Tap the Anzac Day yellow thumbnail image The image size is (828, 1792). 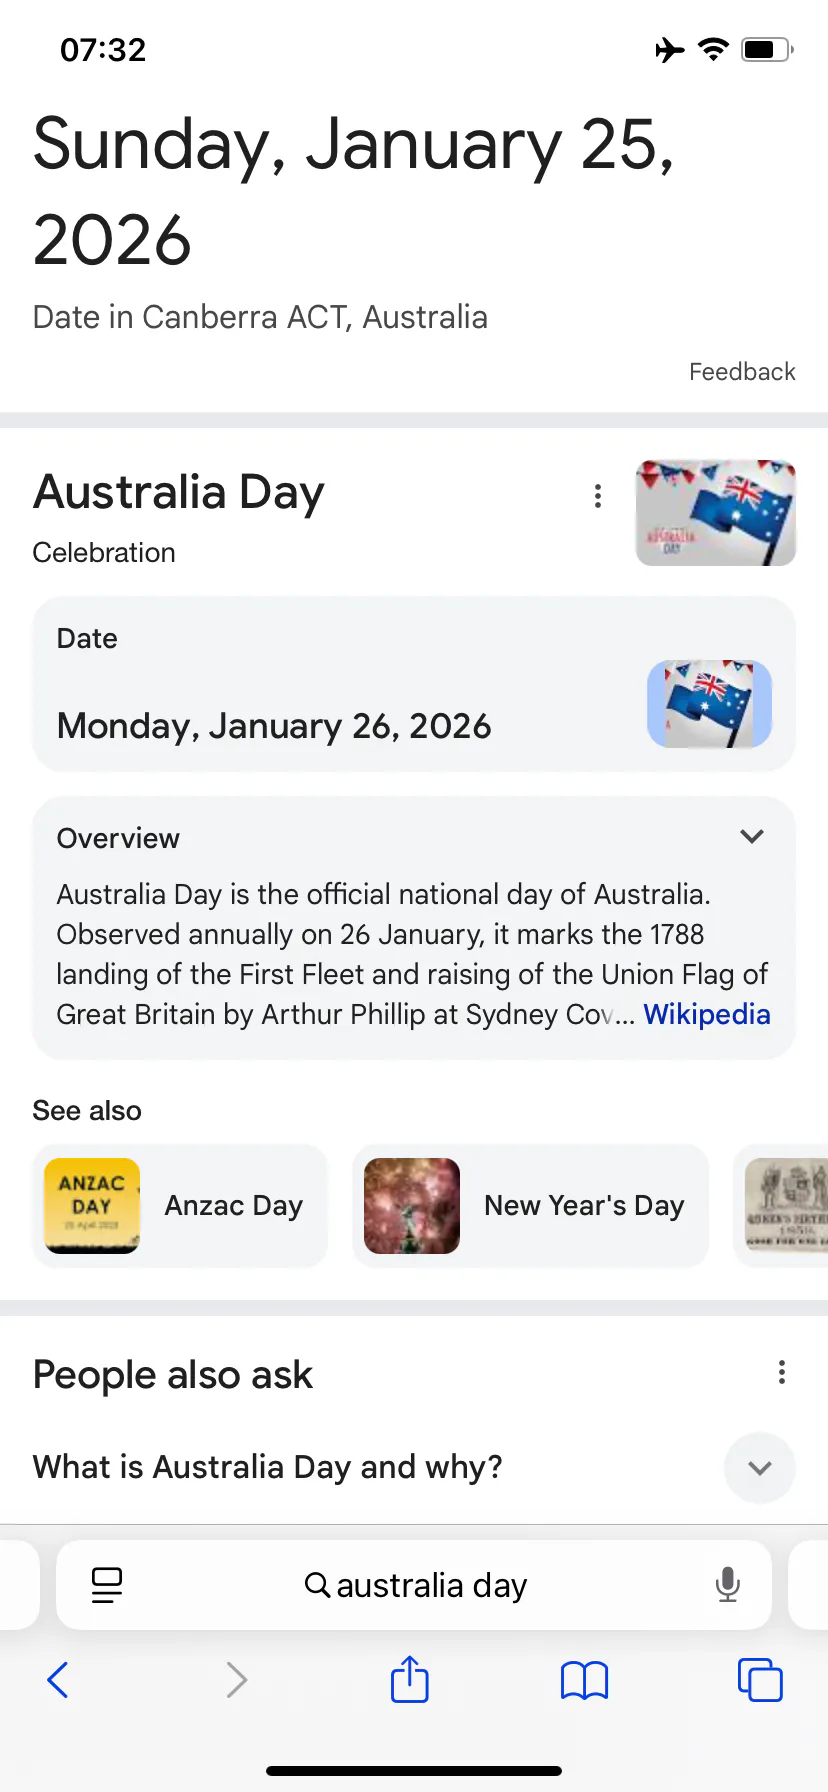(92, 1206)
